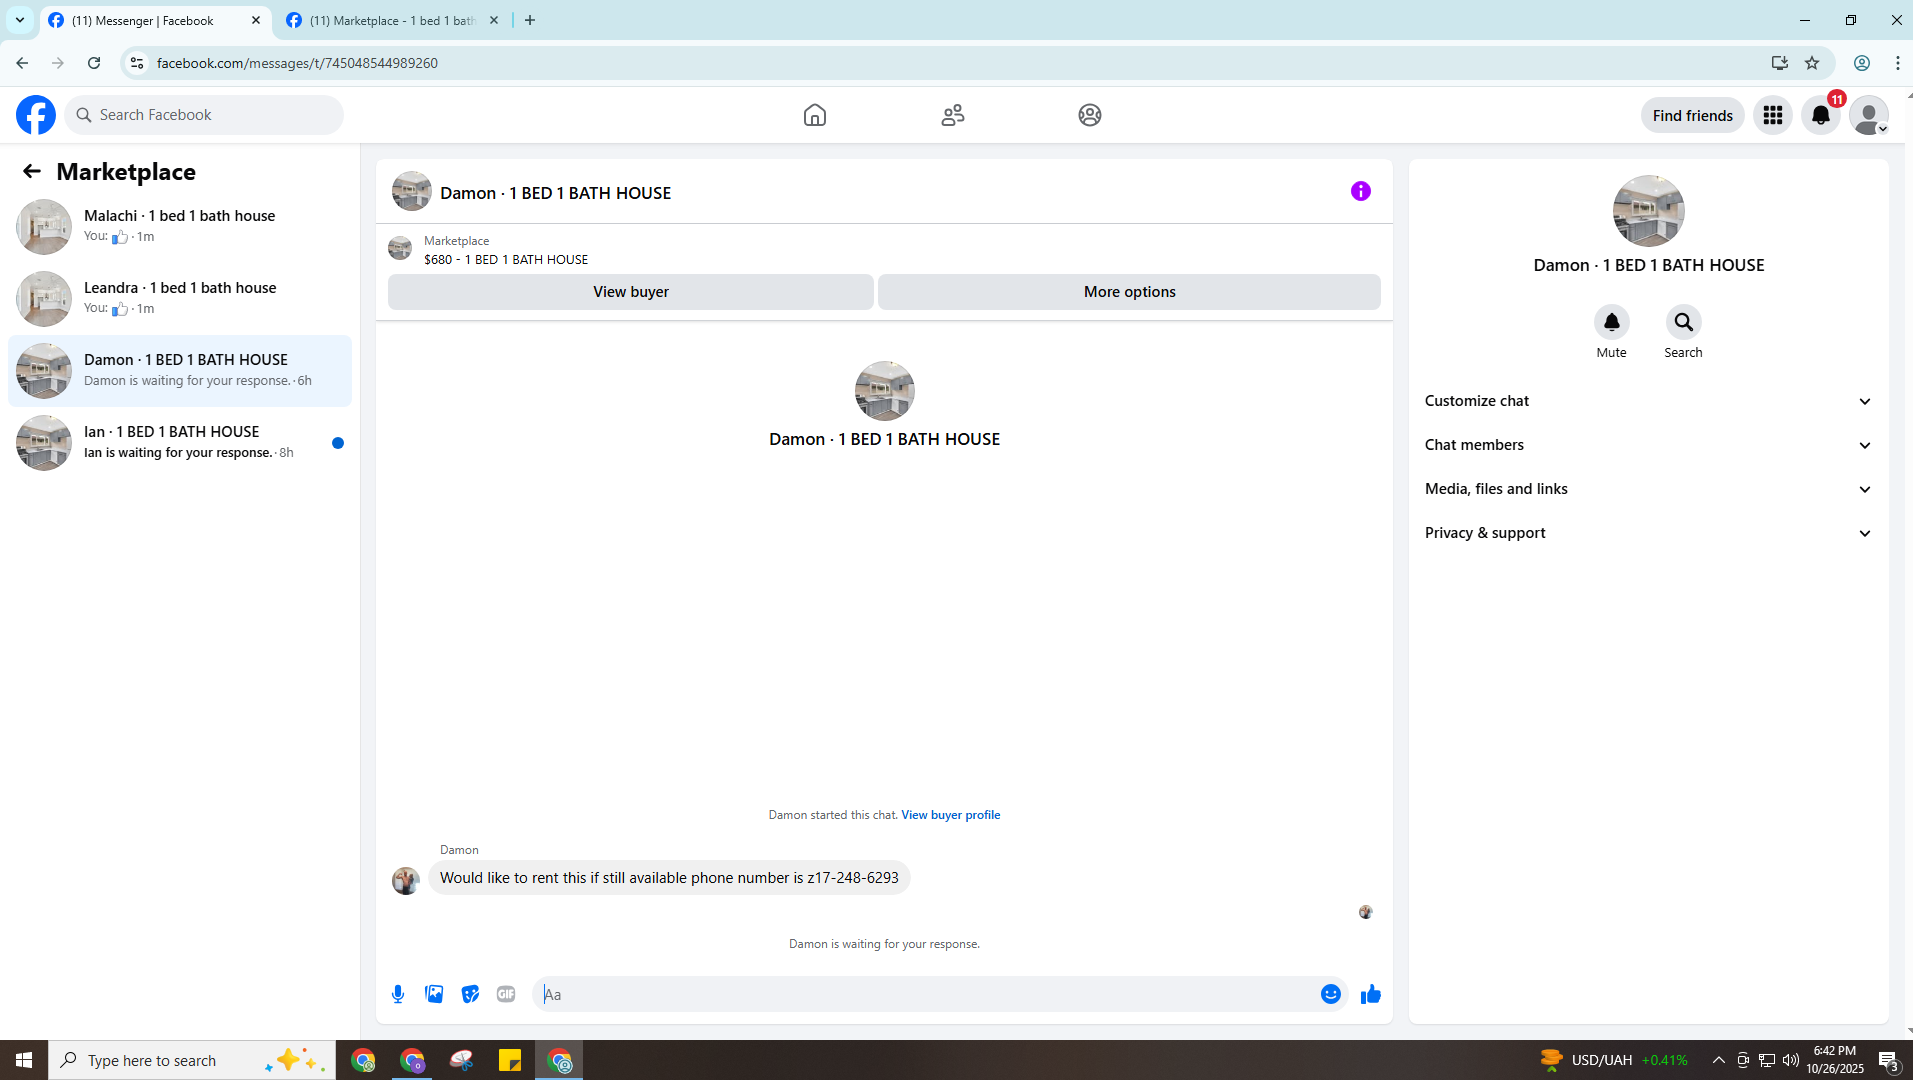This screenshot has height=1080, width=1913.
Task: Open Ian's 1 BED 1 BATH HOUSE chat
Action: point(180,443)
